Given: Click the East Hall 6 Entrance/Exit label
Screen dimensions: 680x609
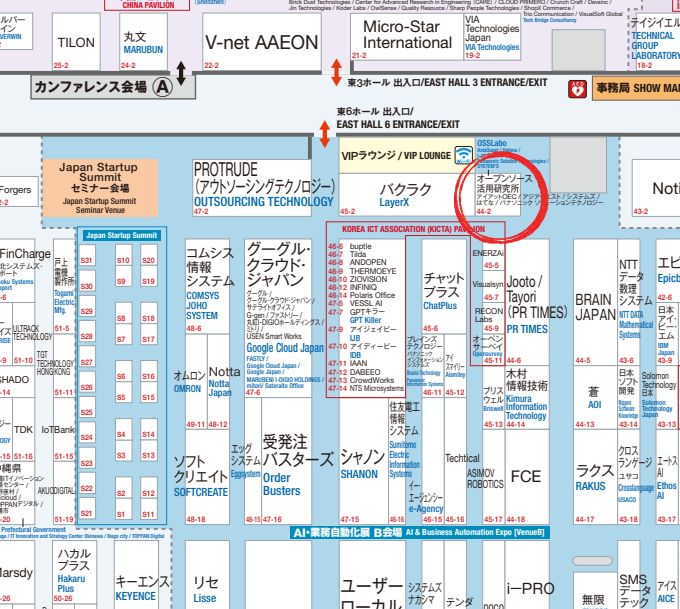Looking at the screenshot, I should [398, 118].
